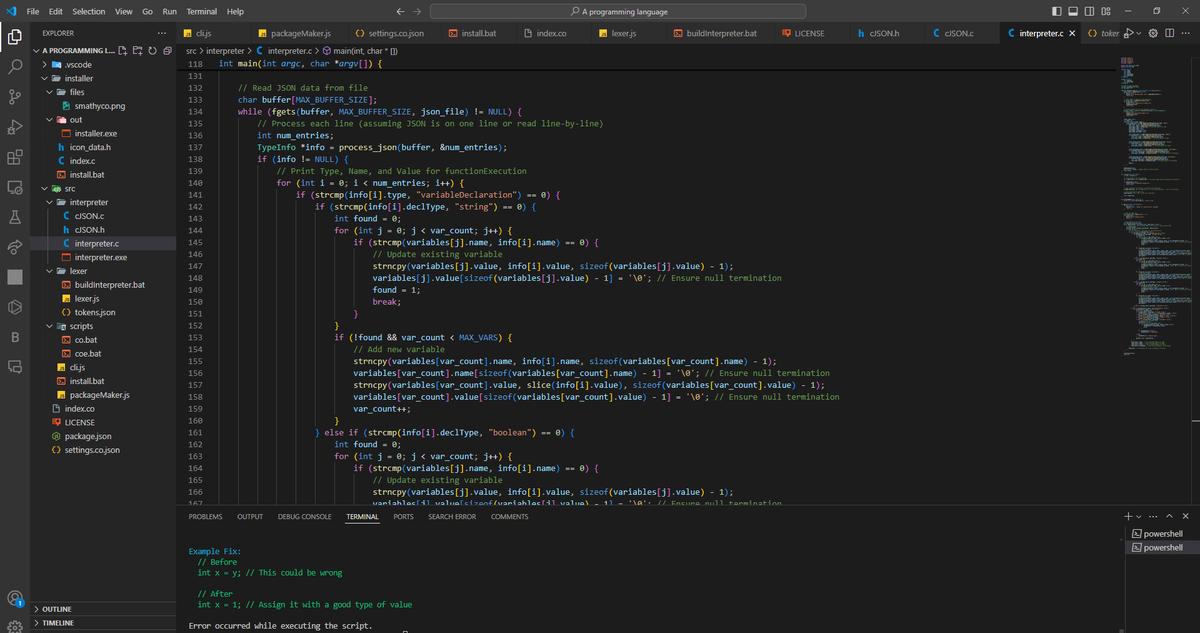Toggle the primary side bar visibility
1200x633 pixels.
click(1057, 11)
